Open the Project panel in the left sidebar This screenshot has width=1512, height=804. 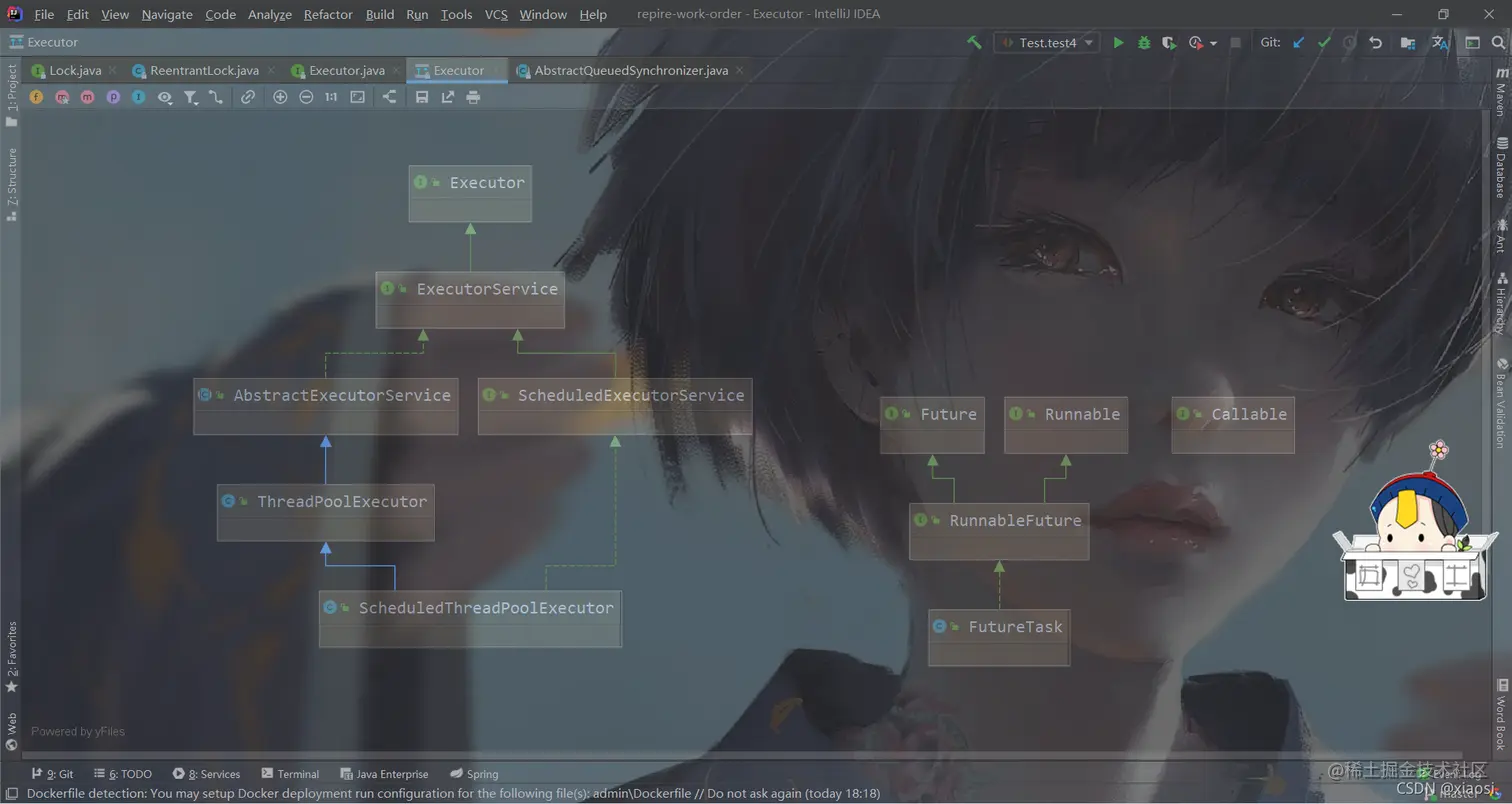[x=12, y=95]
